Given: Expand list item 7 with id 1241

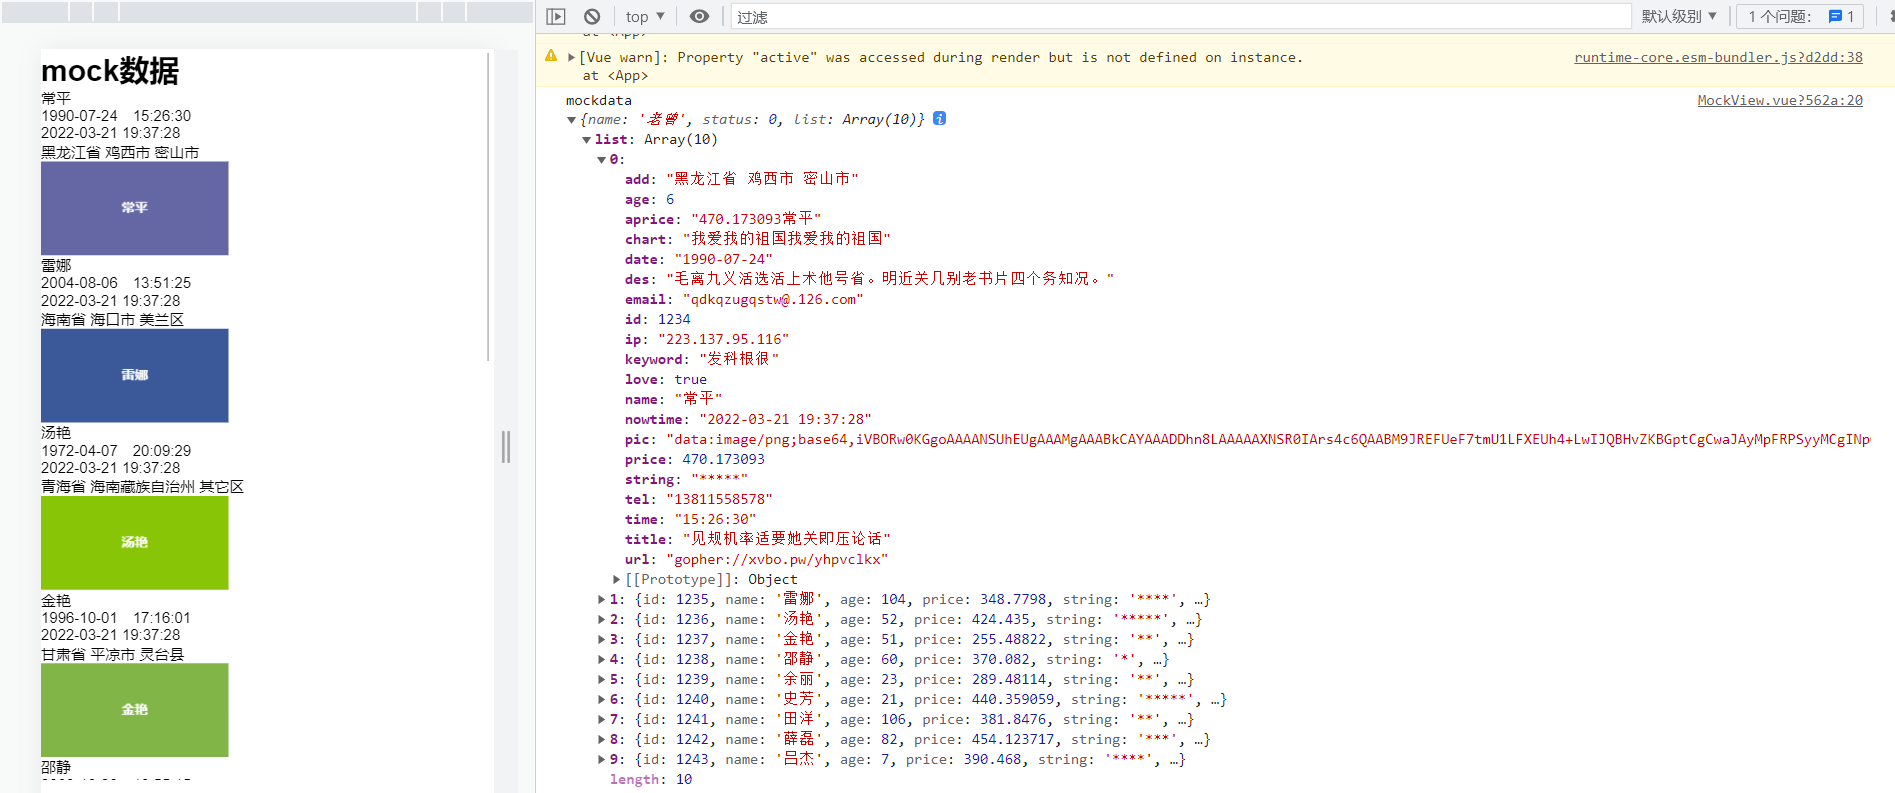Looking at the screenshot, I should pos(601,719).
